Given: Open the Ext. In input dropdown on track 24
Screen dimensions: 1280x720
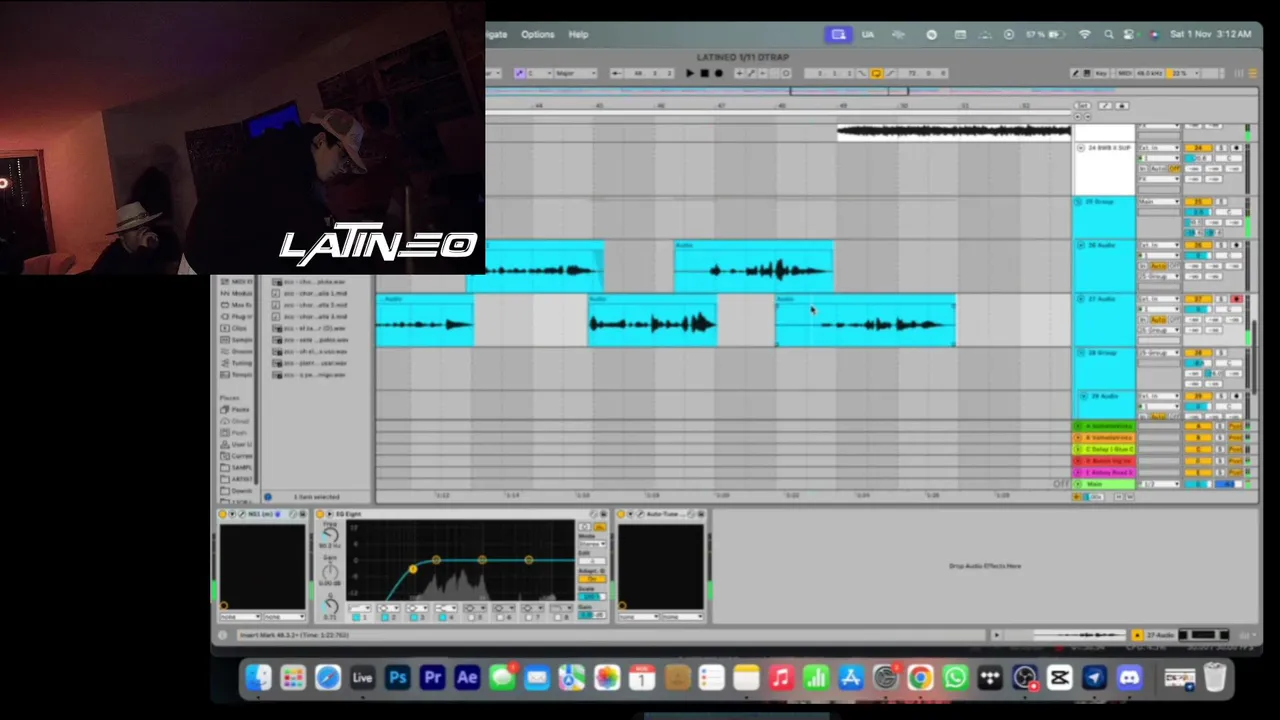Looking at the screenshot, I should [x=1158, y=148].
